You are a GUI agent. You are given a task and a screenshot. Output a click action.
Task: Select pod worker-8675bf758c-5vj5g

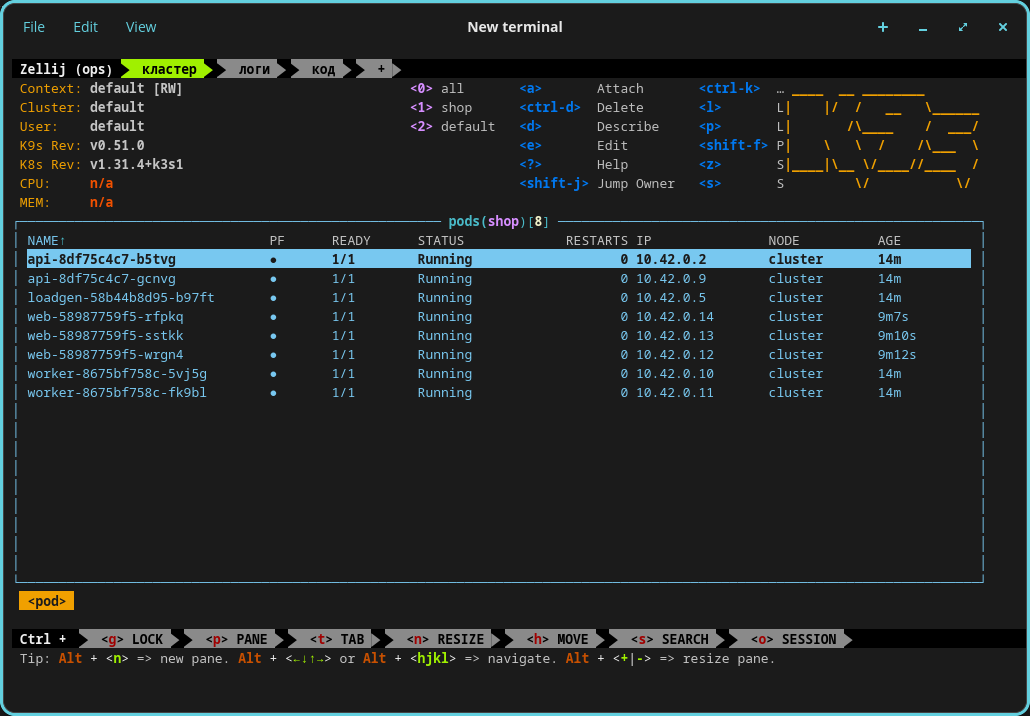(499, 374)
